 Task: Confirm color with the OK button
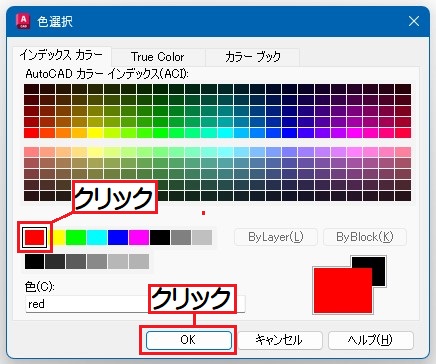pyautogui.click(x=189, y=340)
